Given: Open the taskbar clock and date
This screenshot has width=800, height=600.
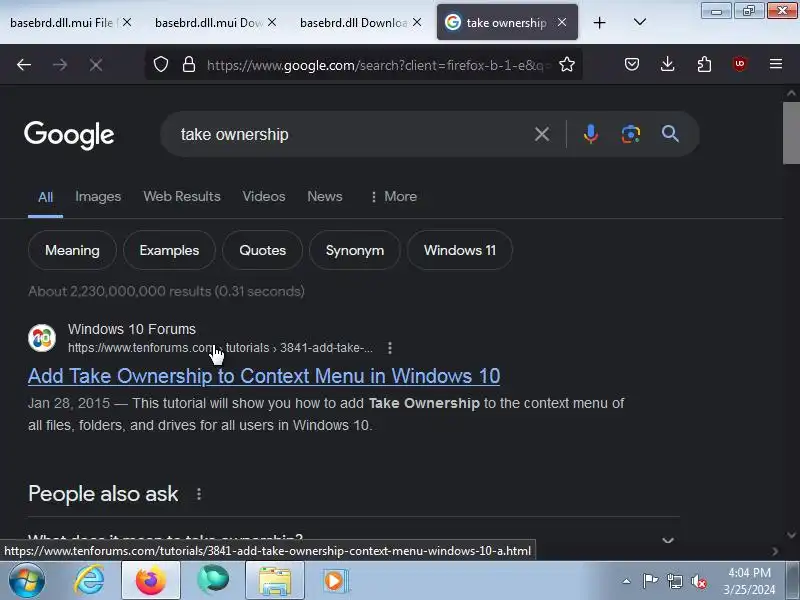Looking at the screenshot, I should tap(749, 581).
